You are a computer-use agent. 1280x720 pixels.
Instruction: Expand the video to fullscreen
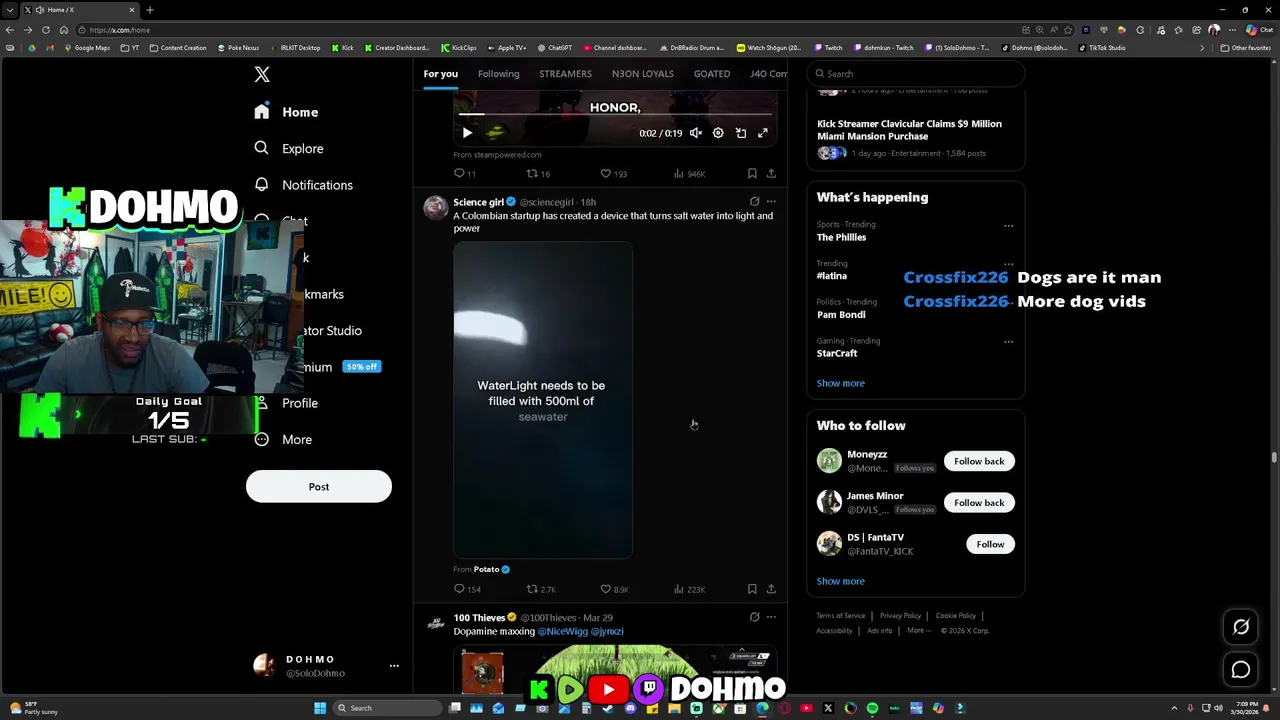click(763, 133)
